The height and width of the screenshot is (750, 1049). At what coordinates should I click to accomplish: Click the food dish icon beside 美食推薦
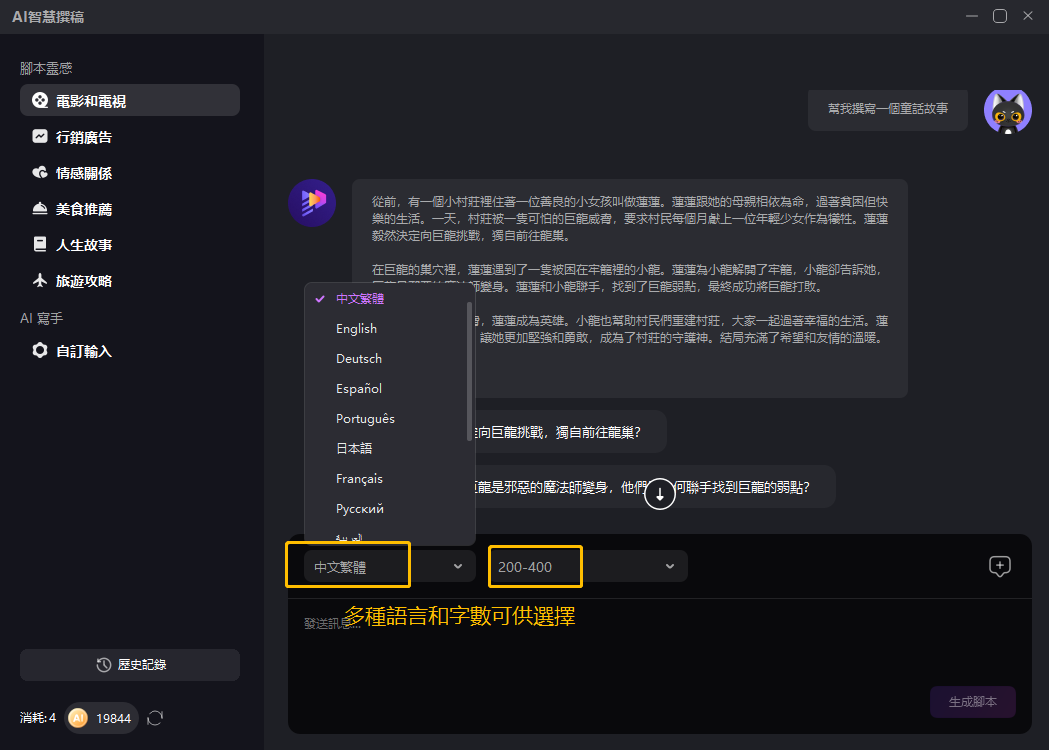click(40, 209)
